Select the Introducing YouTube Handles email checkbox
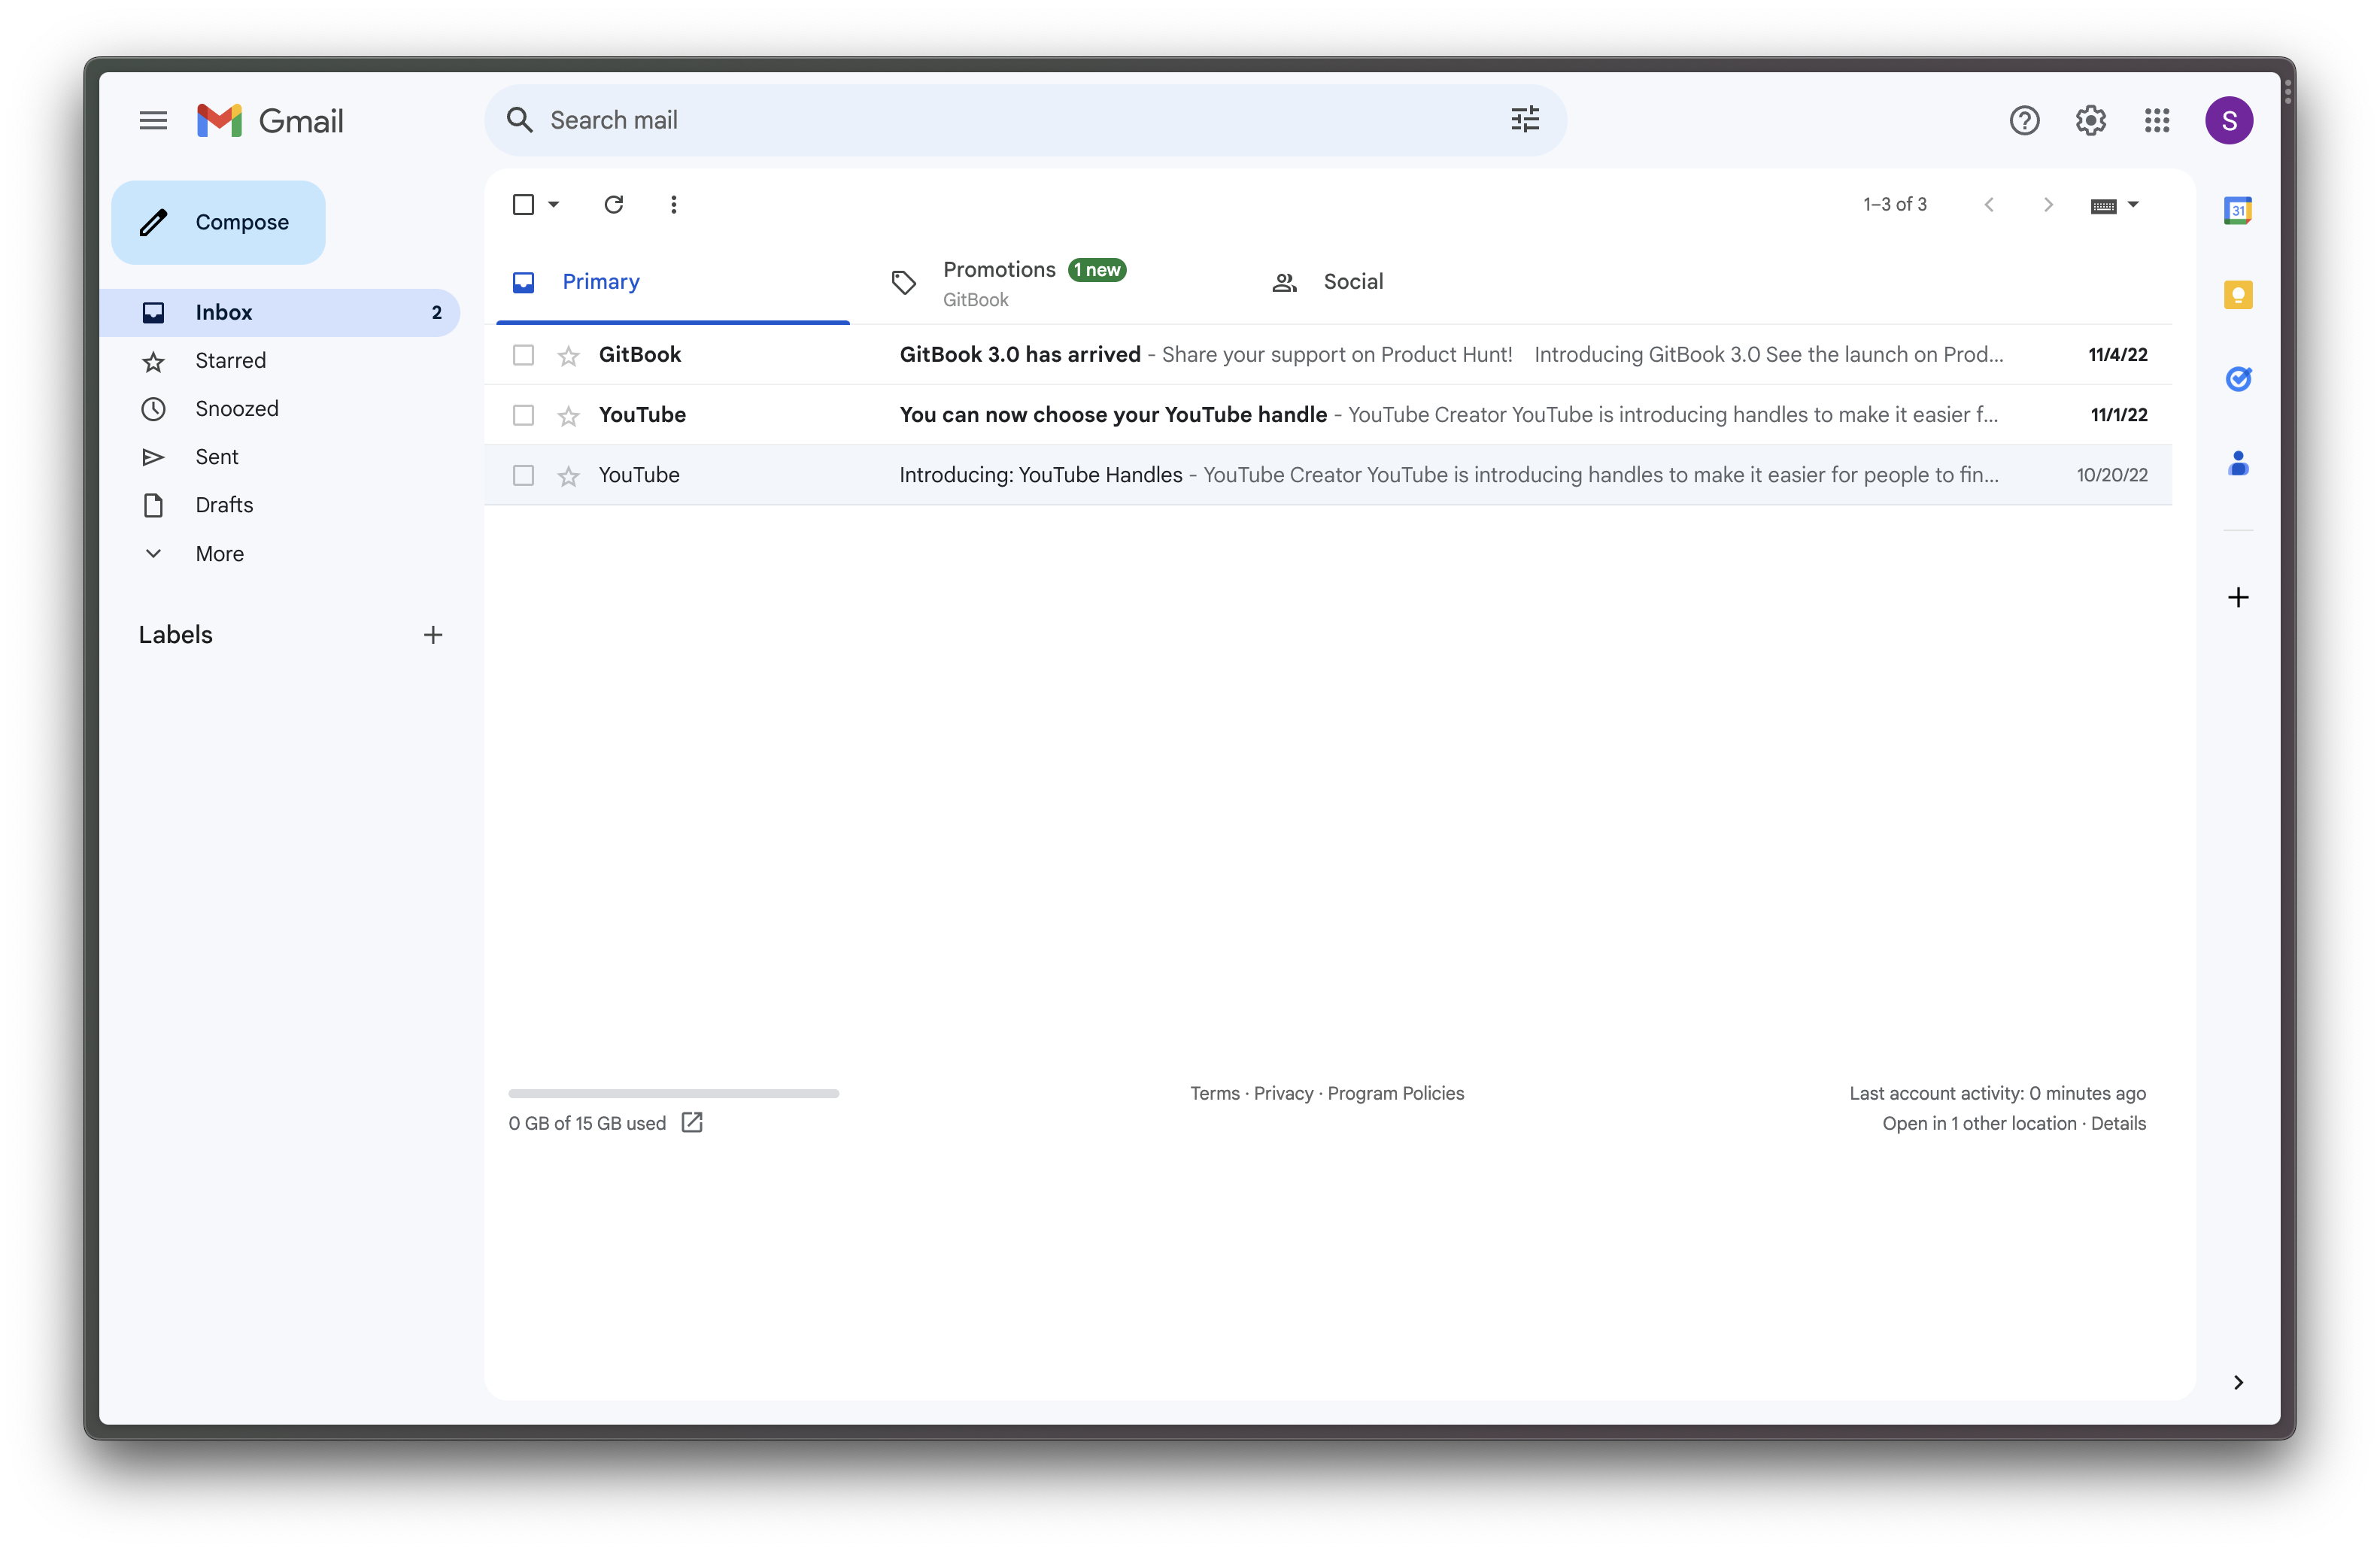 click(523, 476)
